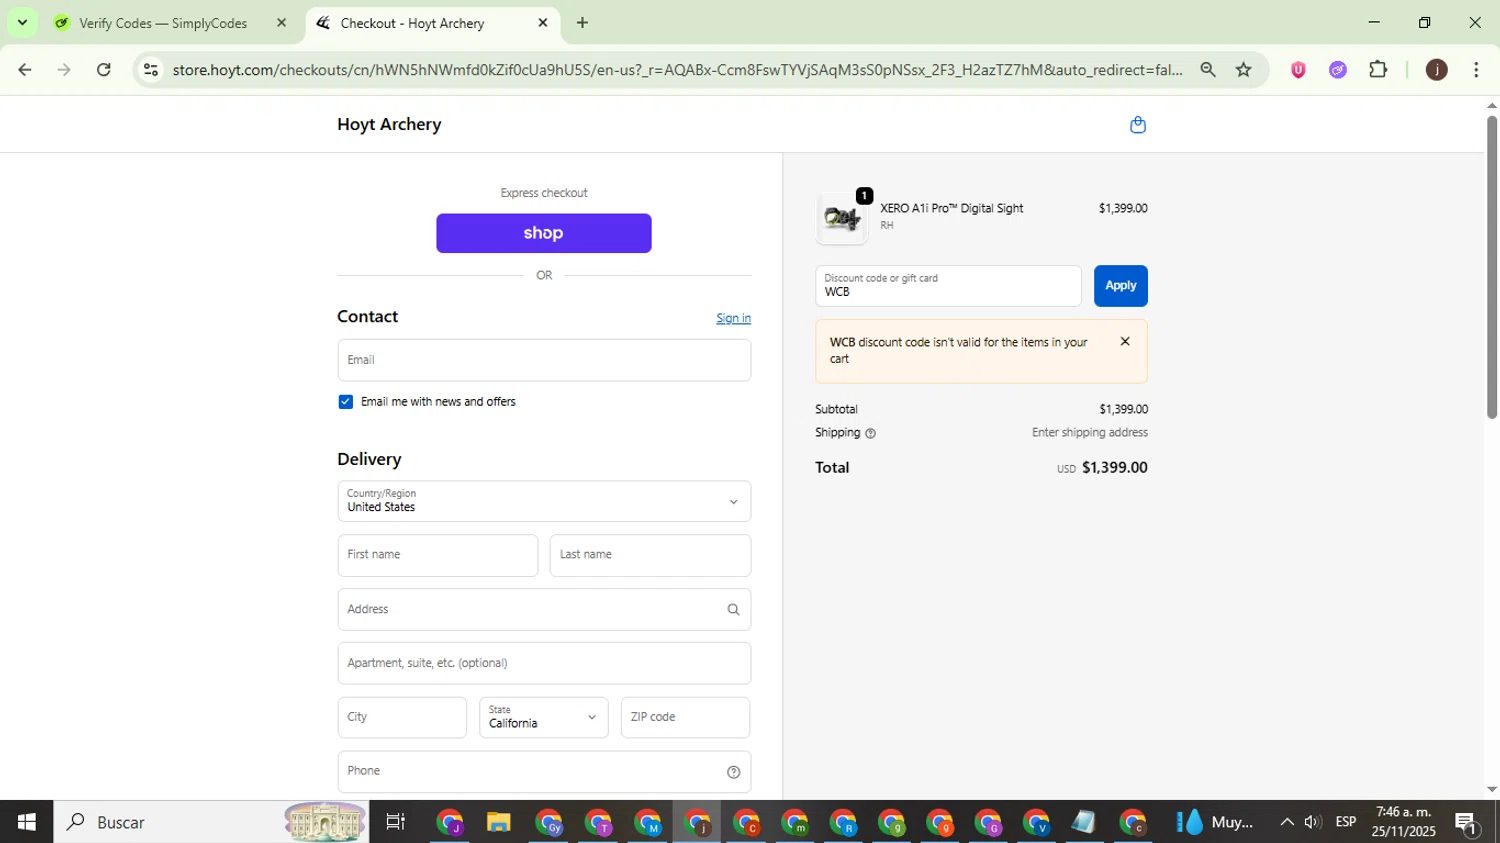Open the notification center icon
The width and height of the screenshot is (1500, 843).
tap(1467, 823)
